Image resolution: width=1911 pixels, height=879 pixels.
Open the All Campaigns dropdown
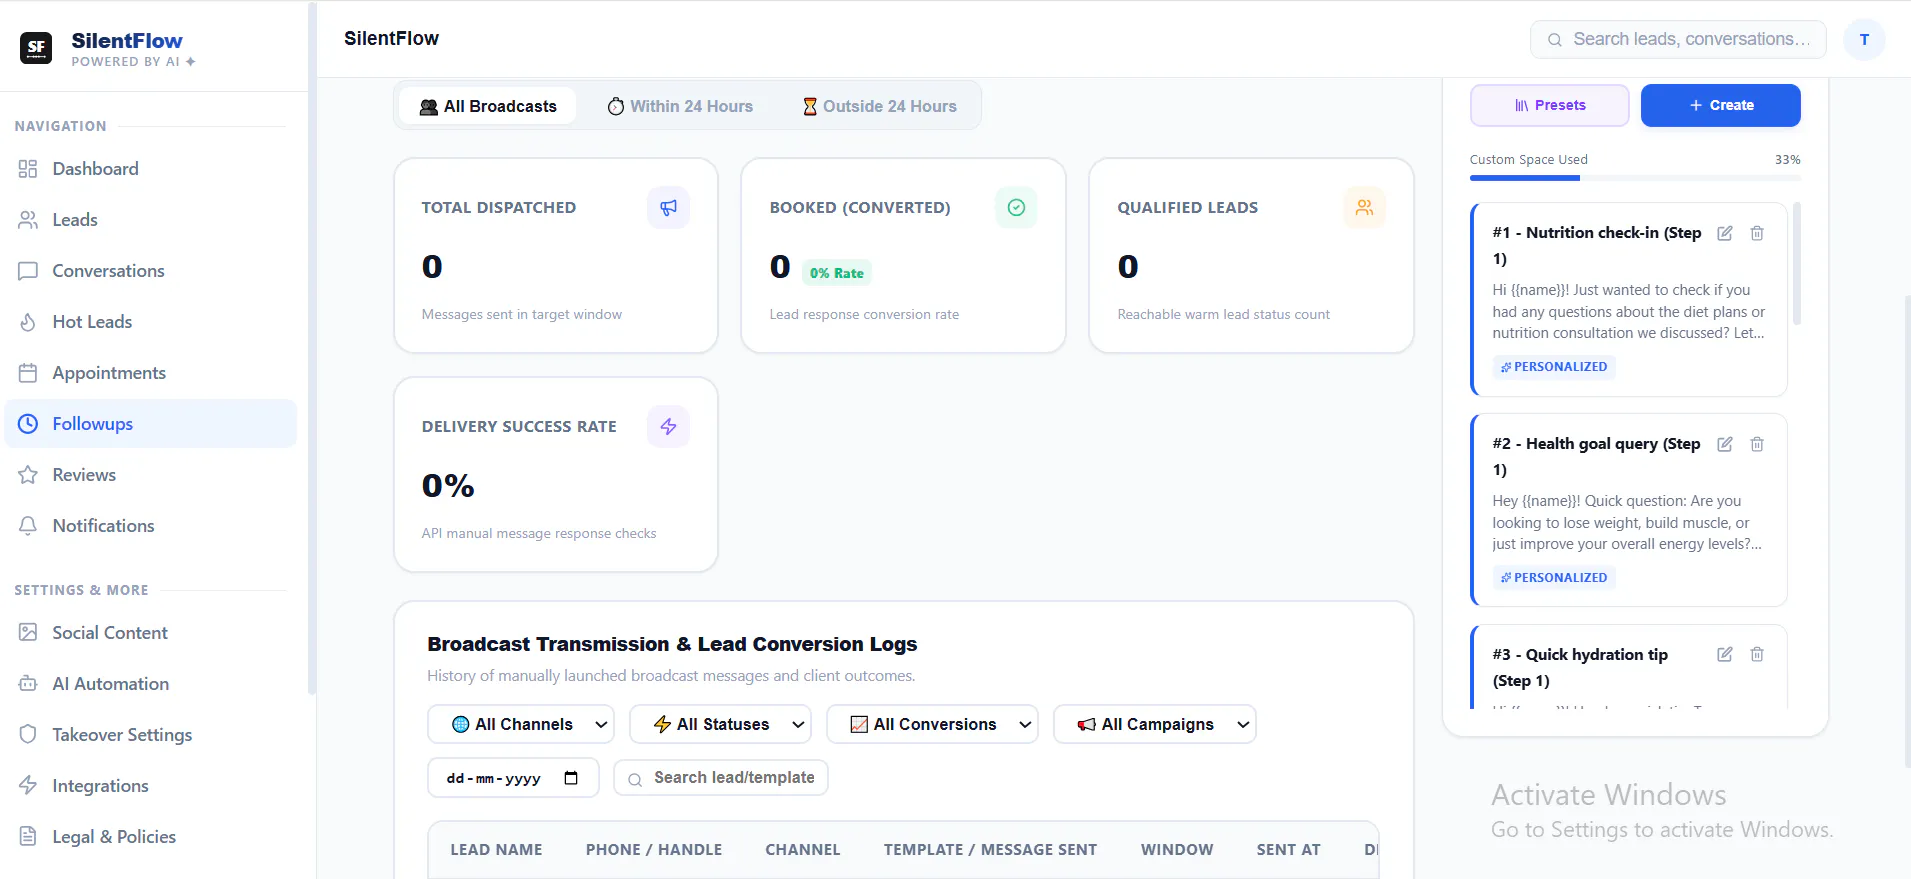1155,725
